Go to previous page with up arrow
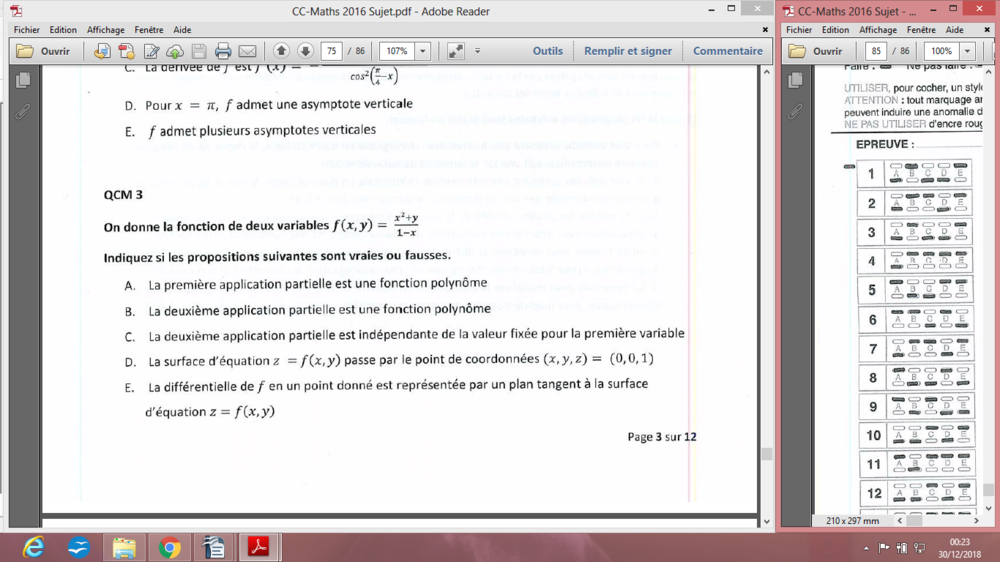 (281, 51)
